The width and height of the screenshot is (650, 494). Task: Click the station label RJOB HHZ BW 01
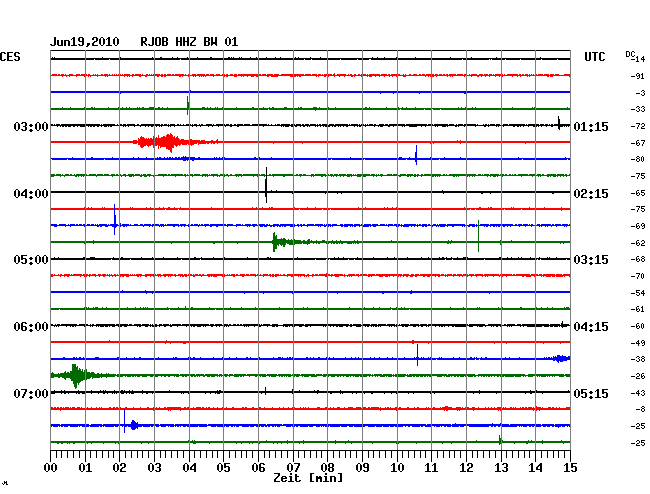click(189, 42)
